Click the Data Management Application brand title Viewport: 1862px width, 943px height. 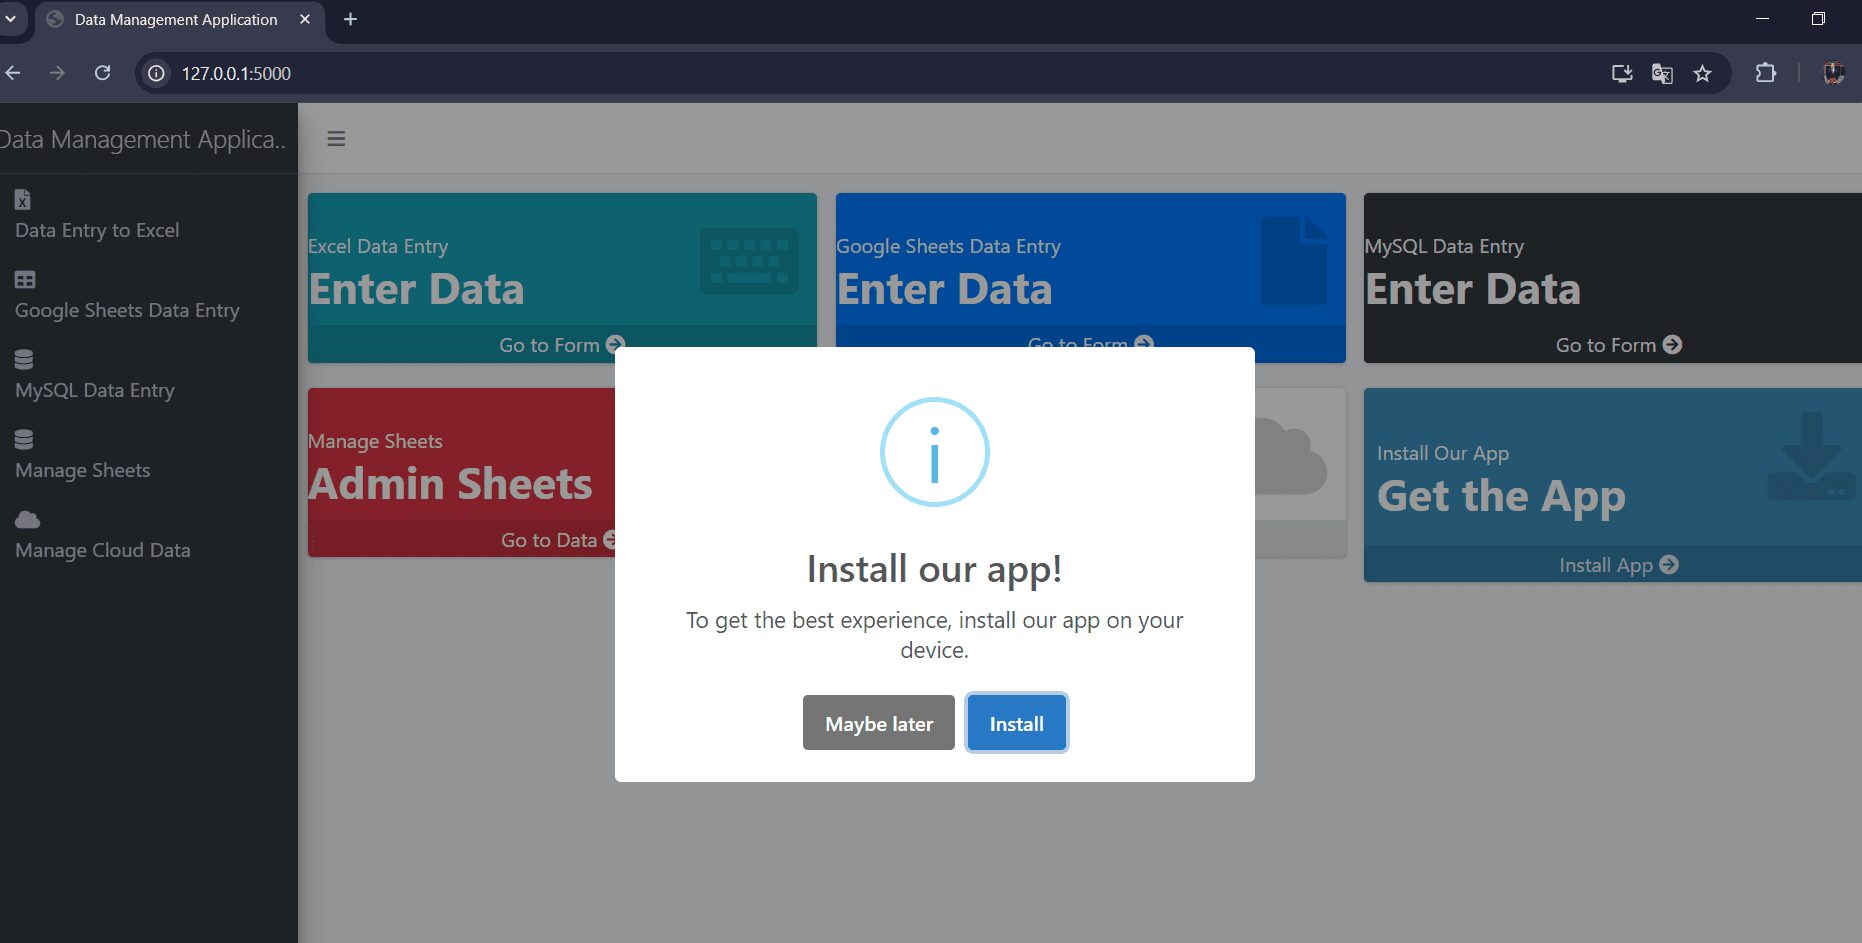click(x=143, y=139)
